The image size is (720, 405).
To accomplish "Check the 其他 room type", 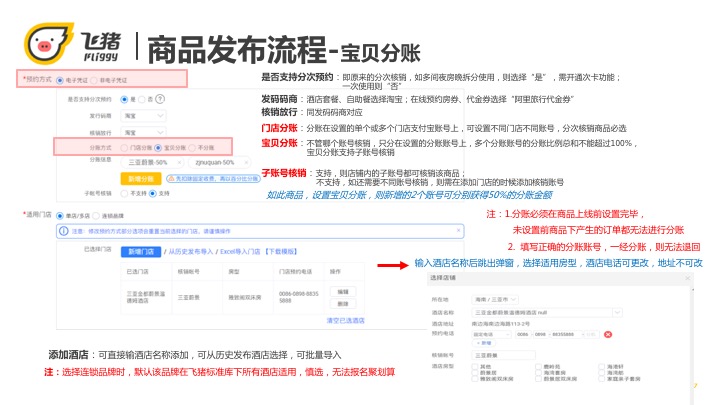I will click(x=475, y=366).
